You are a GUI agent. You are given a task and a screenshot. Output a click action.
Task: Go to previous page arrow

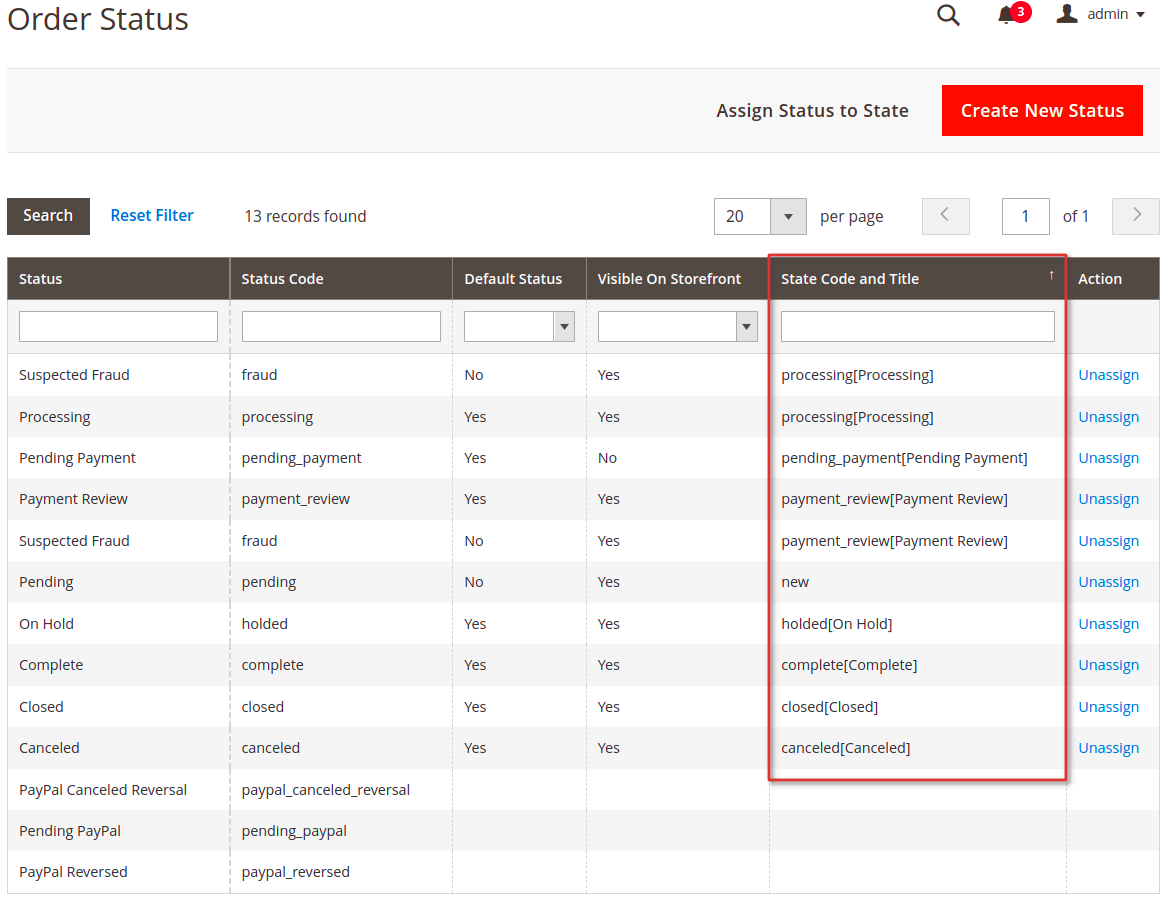pos(945,216)
